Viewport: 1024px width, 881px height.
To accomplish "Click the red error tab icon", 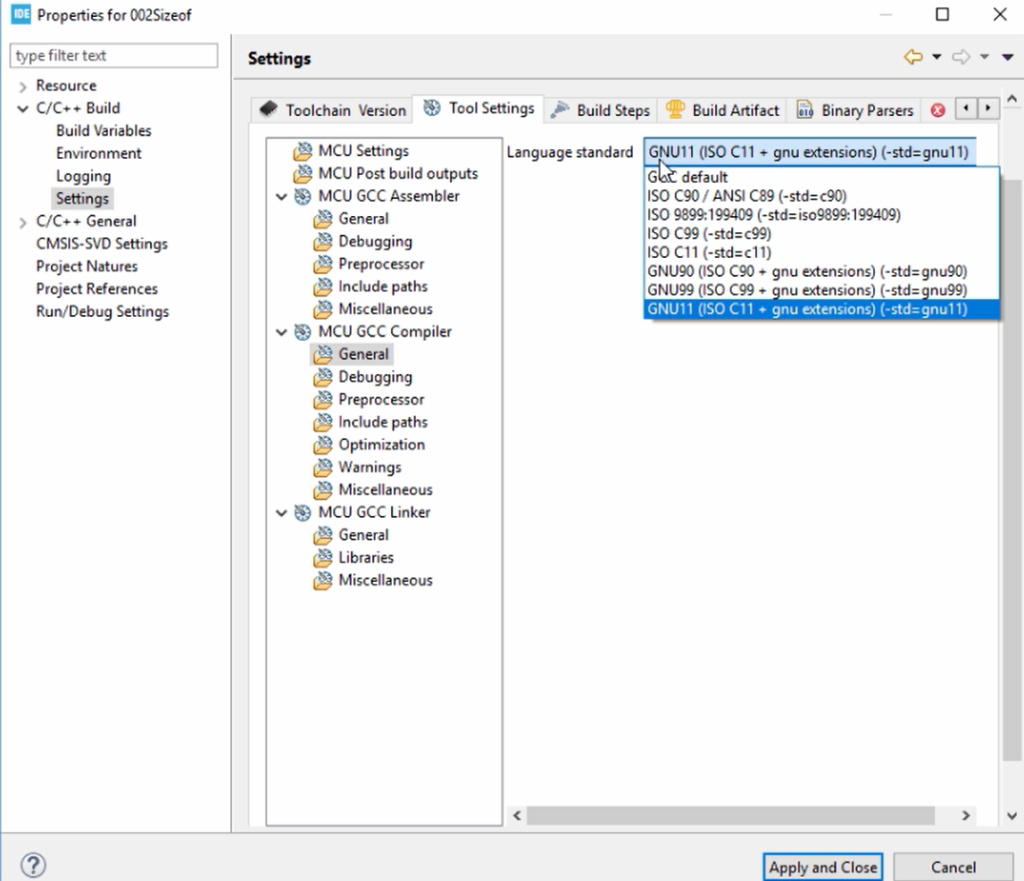I will pos(938,110).
